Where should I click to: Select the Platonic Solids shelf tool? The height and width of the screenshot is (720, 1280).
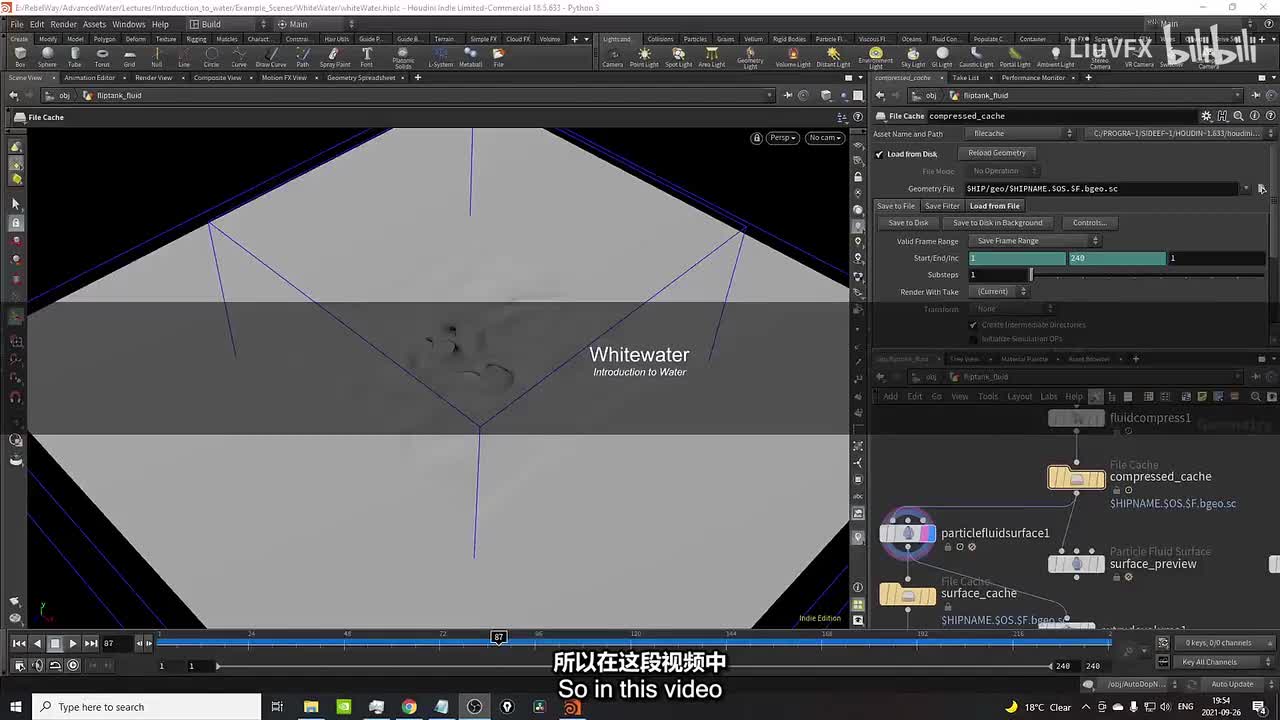403,58
